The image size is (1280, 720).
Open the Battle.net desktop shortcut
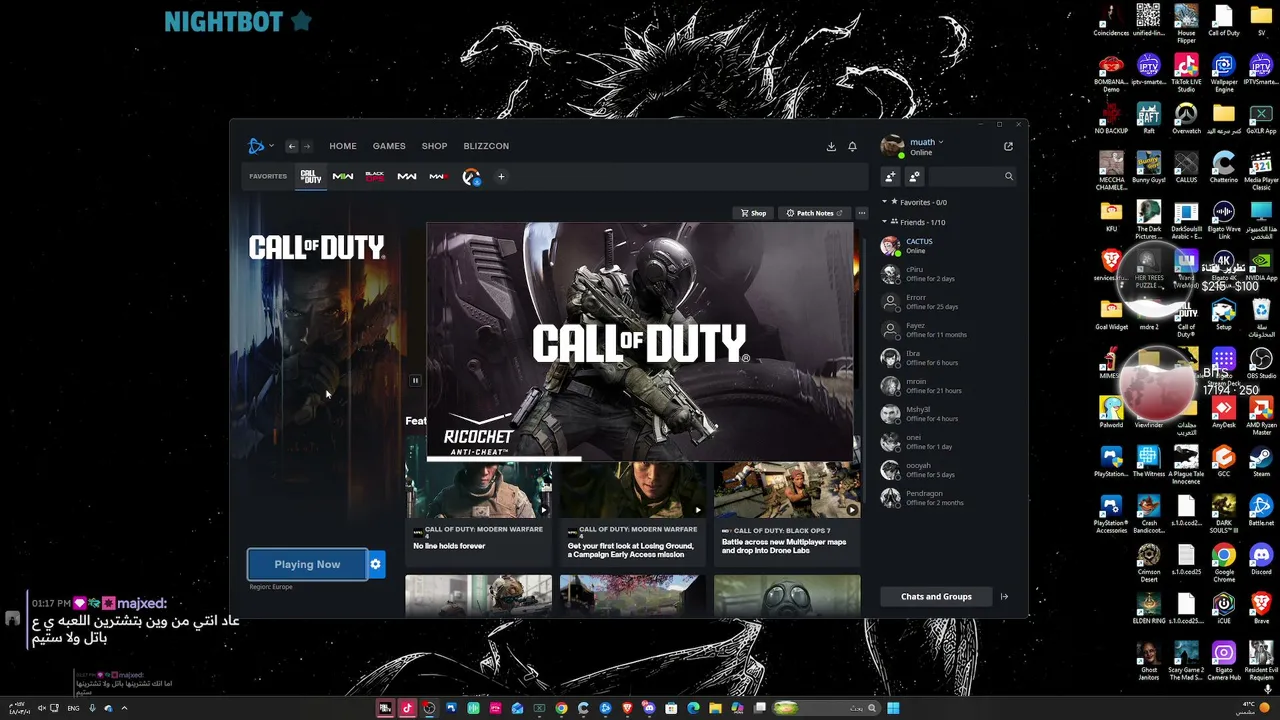pos(1261,511)
